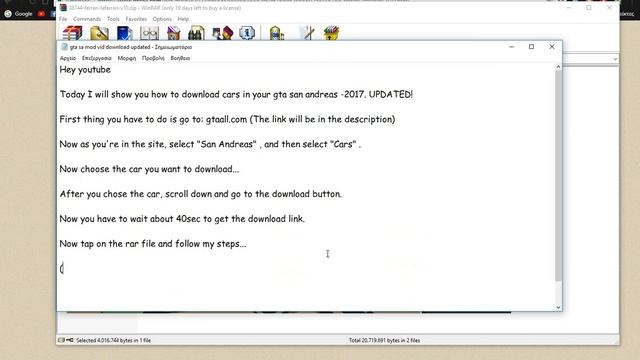Close the WinRAR window
Screen dimensions: 640x360
tap(609, 8)
